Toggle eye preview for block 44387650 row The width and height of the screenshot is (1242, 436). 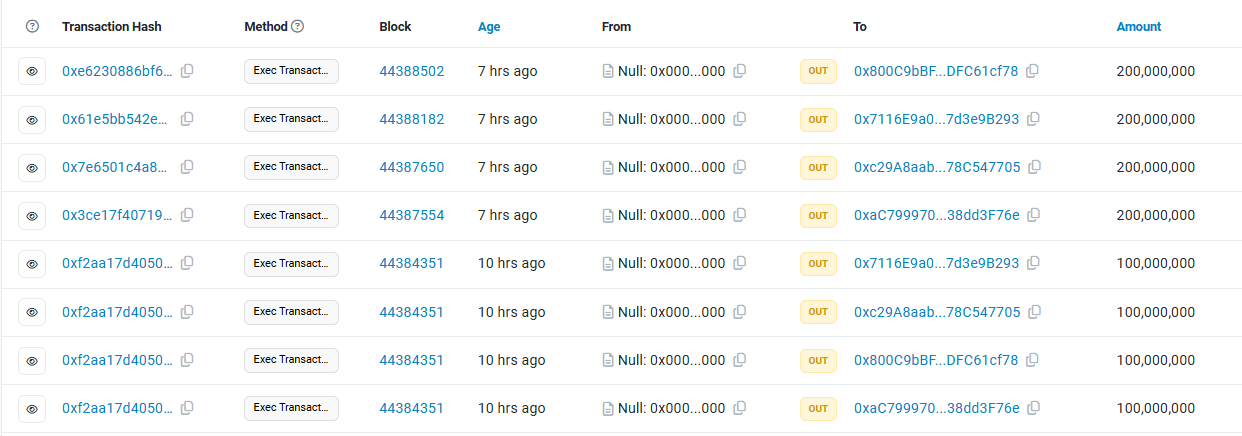click(x=32, y=167)
